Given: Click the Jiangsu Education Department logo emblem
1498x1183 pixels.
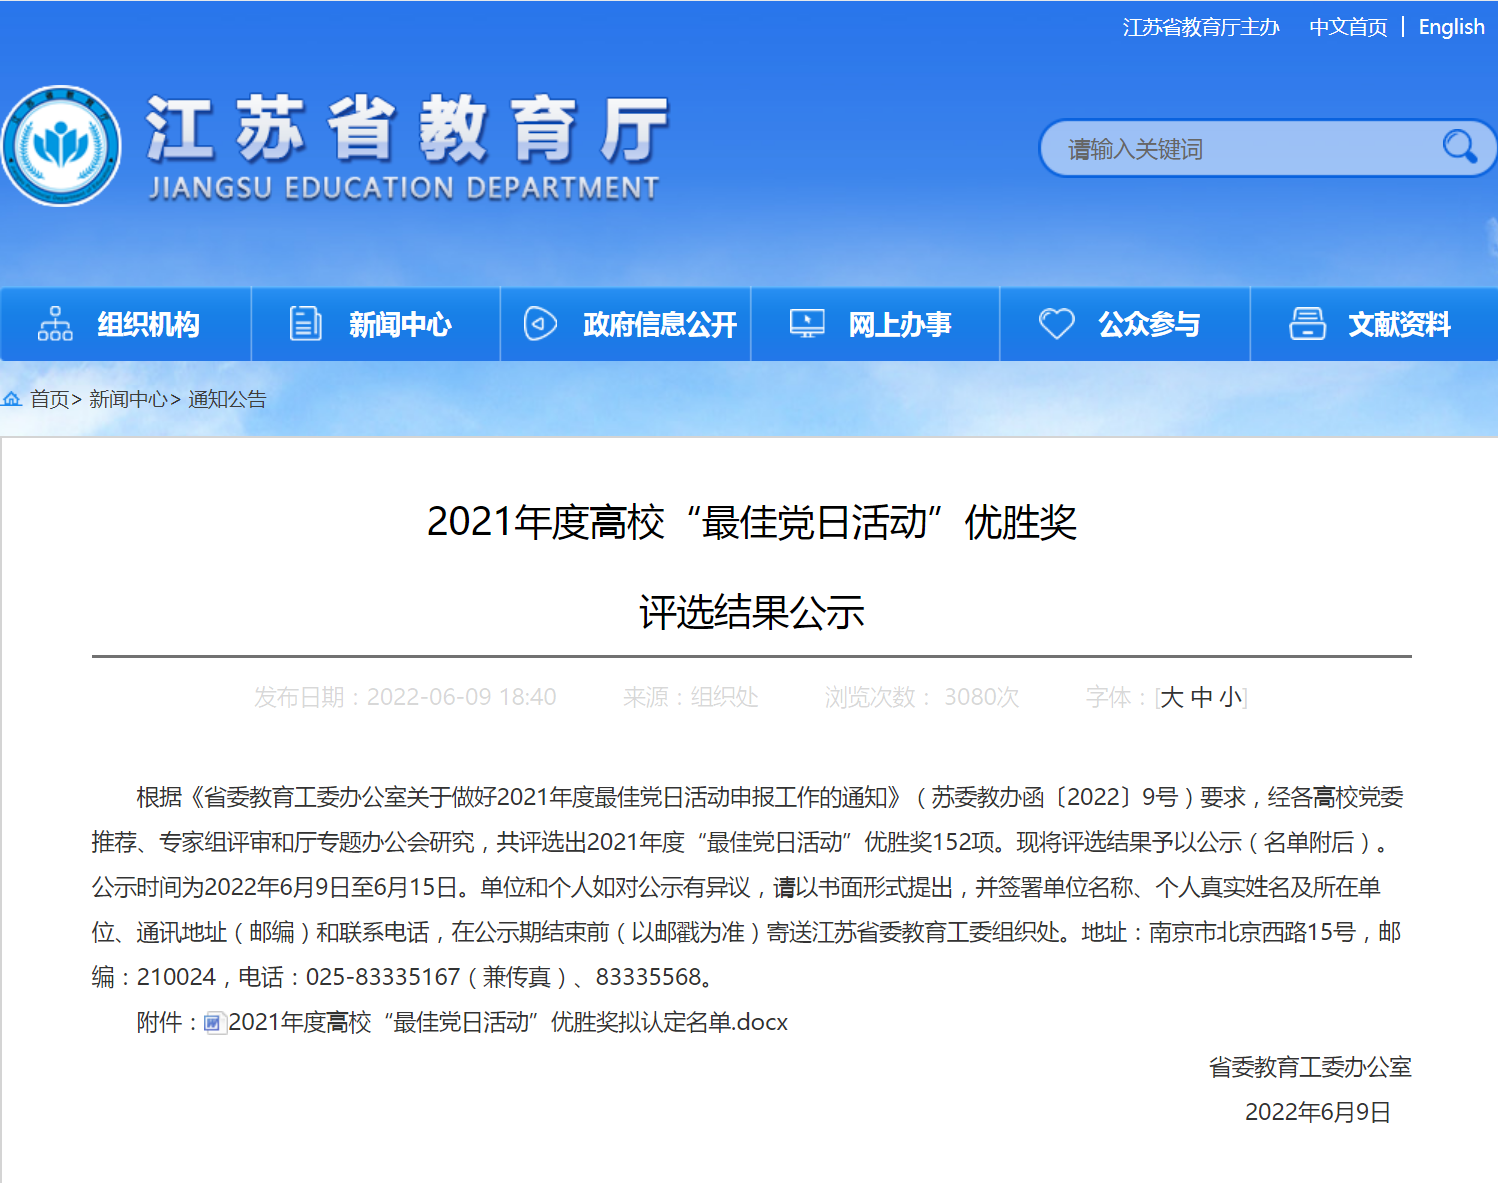Looking at the screenshot, I should (x=62, y=146).
